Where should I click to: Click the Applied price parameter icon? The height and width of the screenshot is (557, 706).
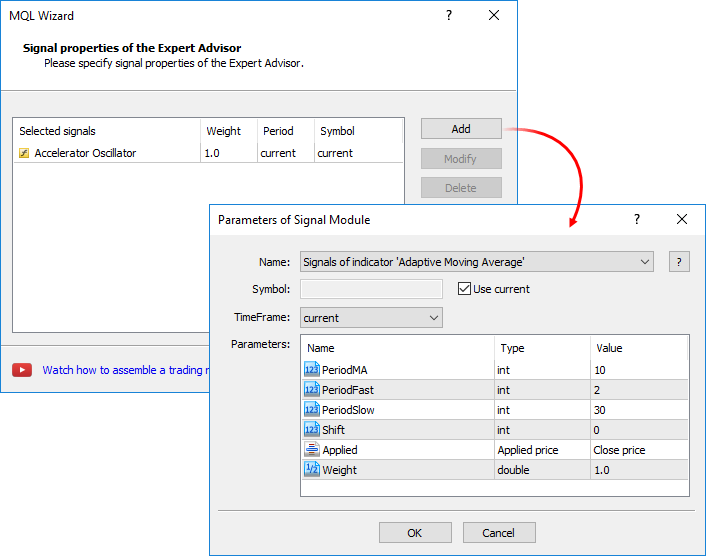coord(311,450)
